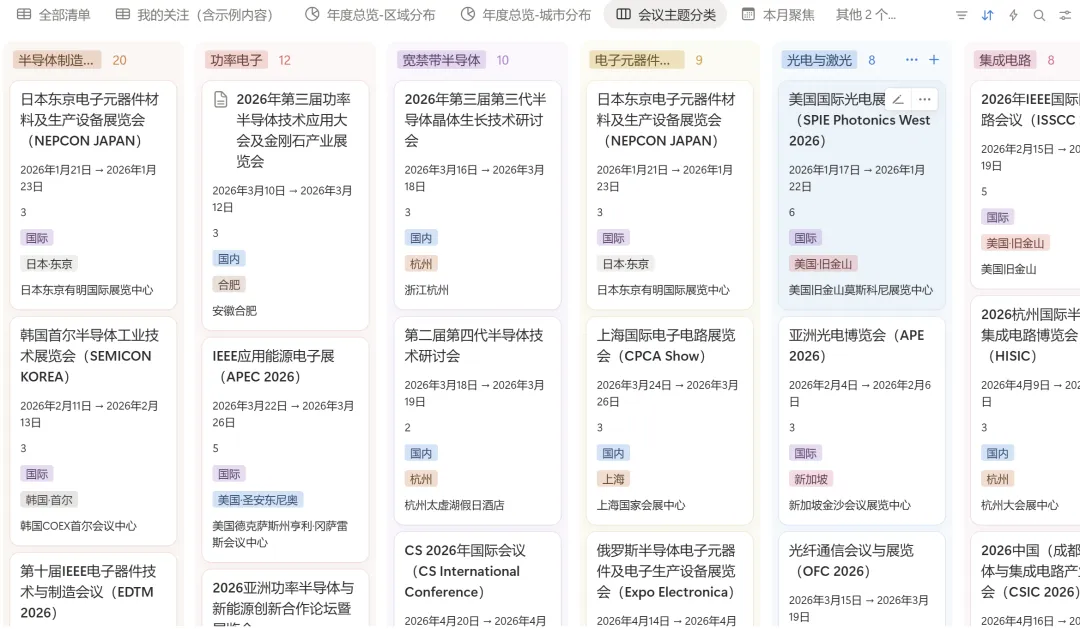
Task: Switch to 我的关注（含示例内容） tab
Action: coord(194,14)
